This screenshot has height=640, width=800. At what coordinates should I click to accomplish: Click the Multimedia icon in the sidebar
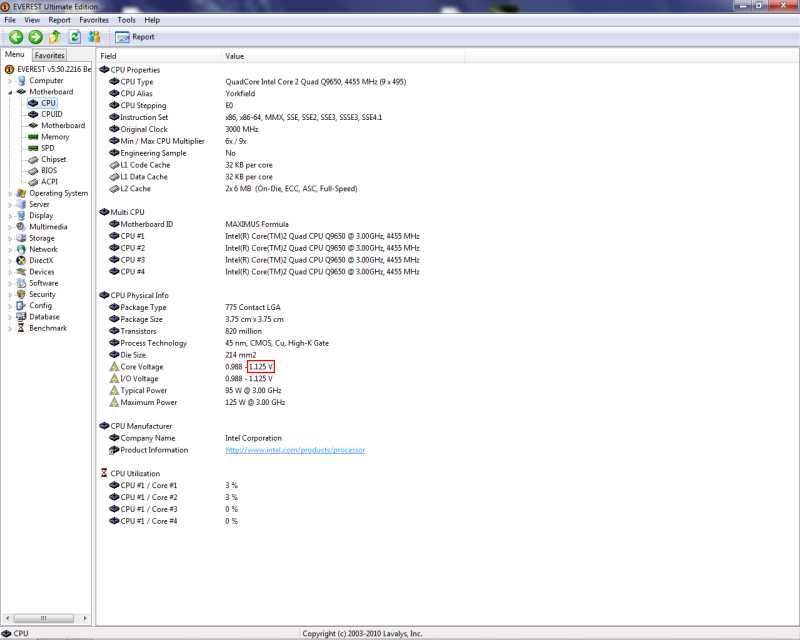[x=21, y=227]
